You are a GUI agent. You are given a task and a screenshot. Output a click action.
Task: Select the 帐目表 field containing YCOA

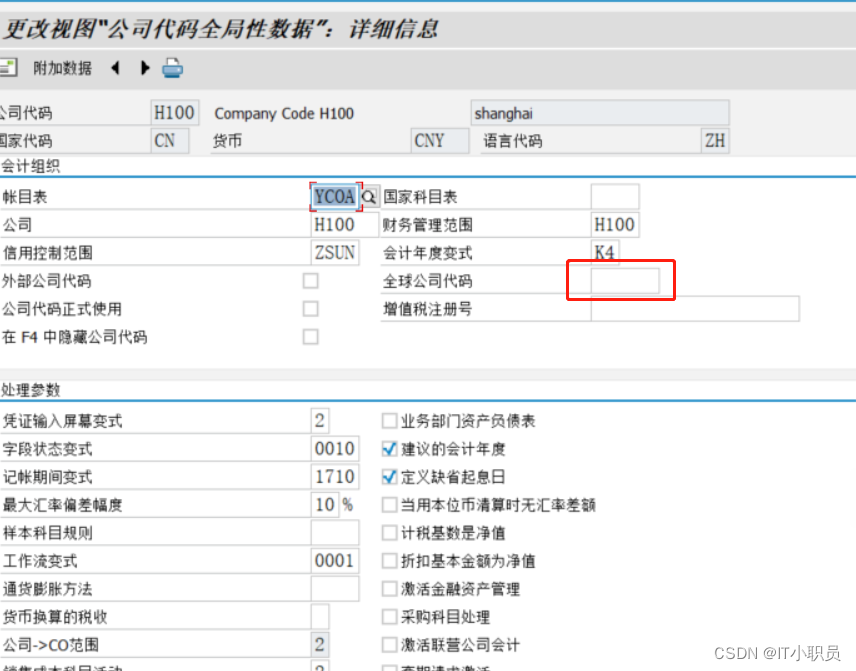(x=335, y=197)
